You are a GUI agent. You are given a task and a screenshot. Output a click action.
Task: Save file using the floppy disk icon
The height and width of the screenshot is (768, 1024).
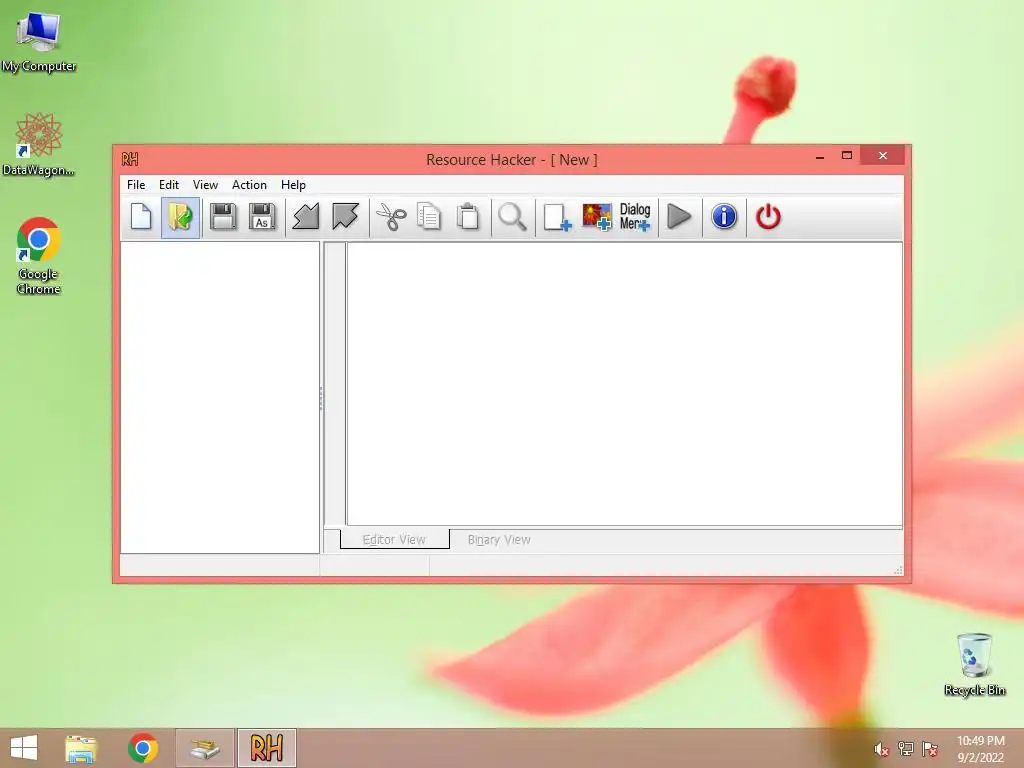click(x=223, y=217)
